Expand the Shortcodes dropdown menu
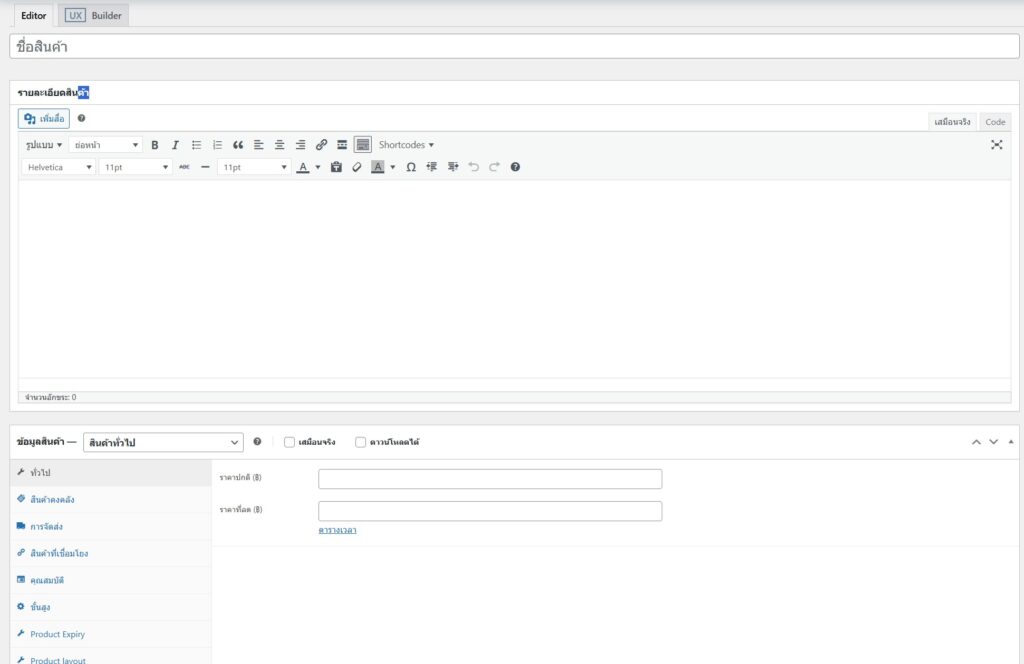This screenshot has width=1024, height=664. click(406, 145)
